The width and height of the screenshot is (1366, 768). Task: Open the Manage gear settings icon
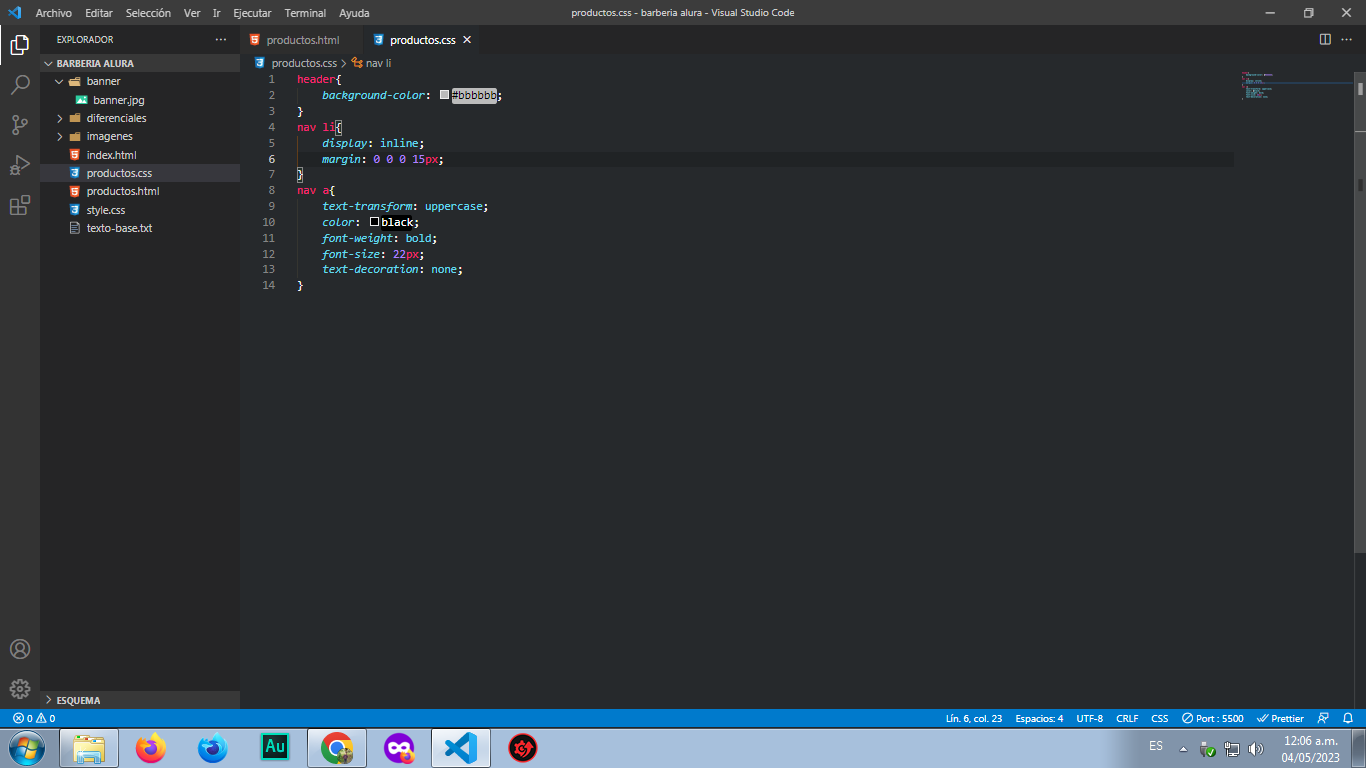coord(20,689)
